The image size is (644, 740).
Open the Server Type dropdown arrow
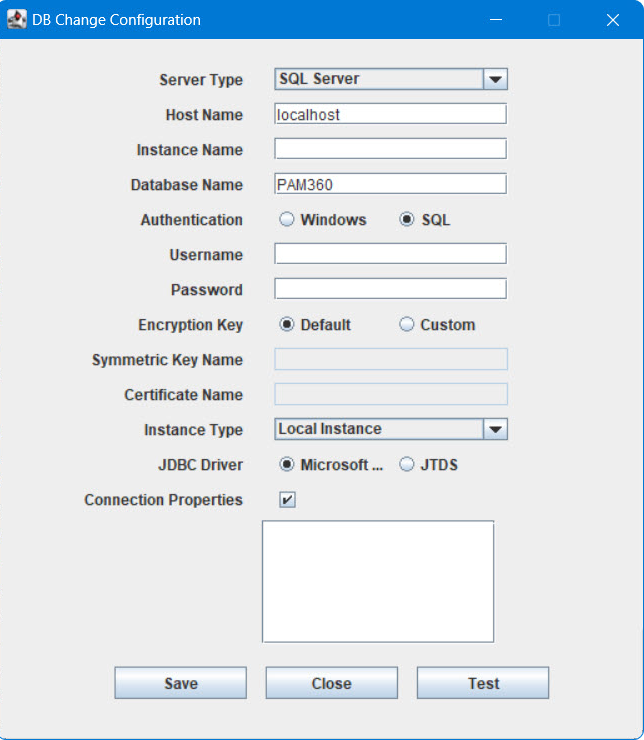tap(495, 79)
